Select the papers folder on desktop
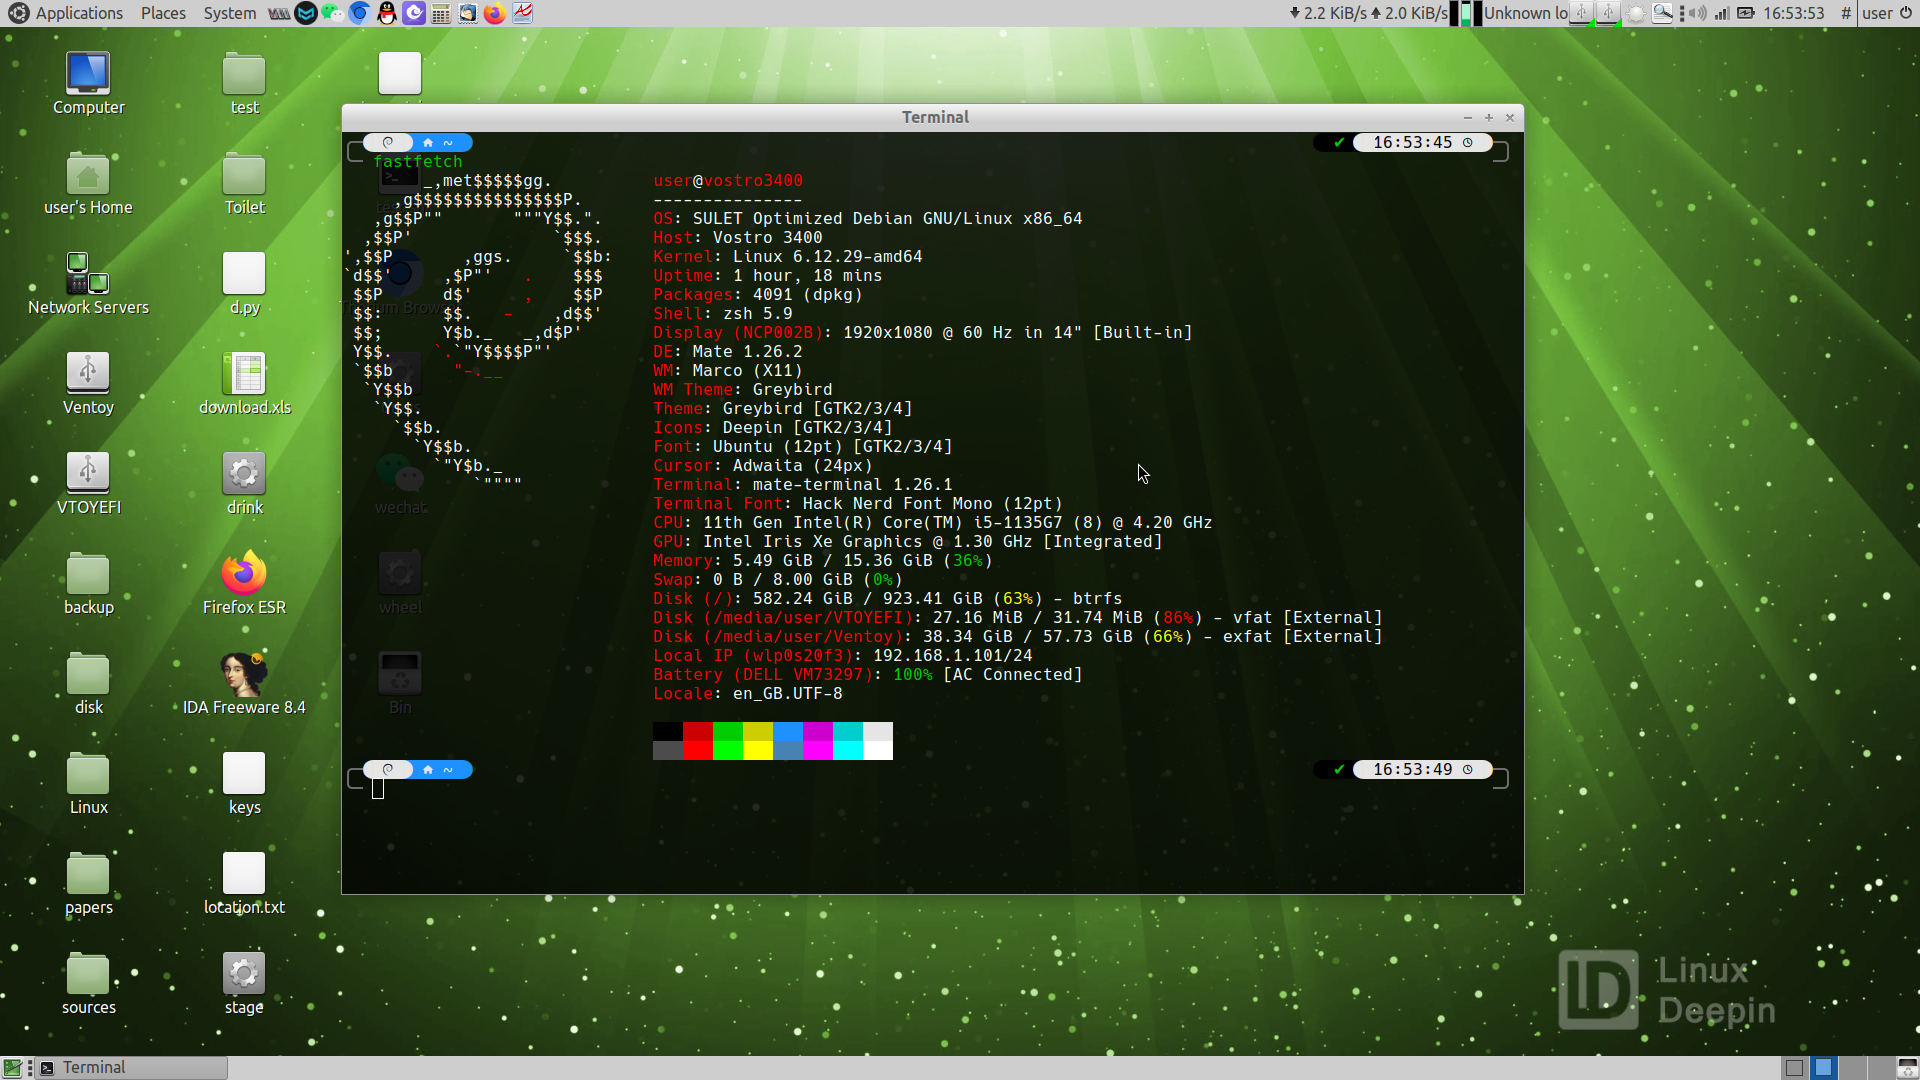The height and width of the screenshot is (1080, 1920). pos(88,884)
